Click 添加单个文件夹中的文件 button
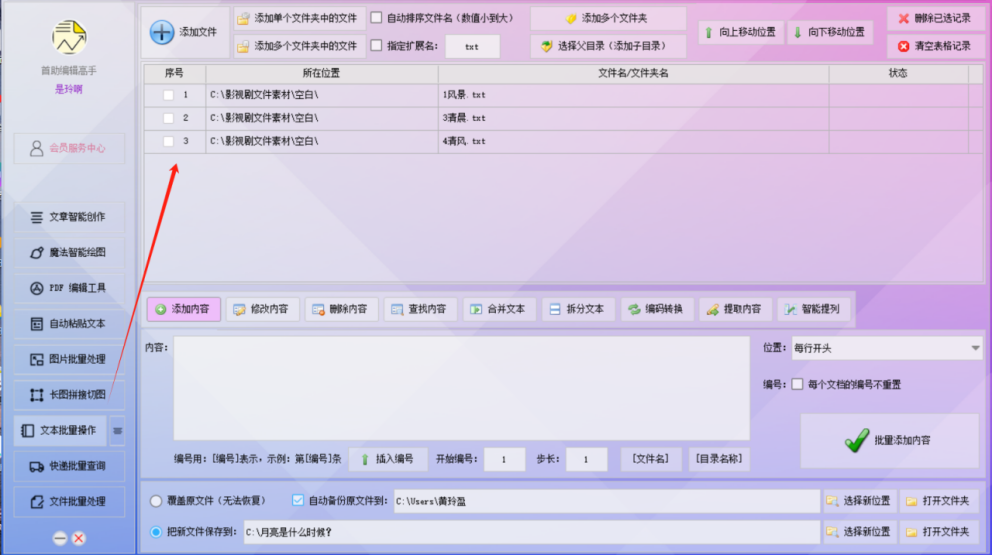The image size is (992, 556). (x=299, y=18)
